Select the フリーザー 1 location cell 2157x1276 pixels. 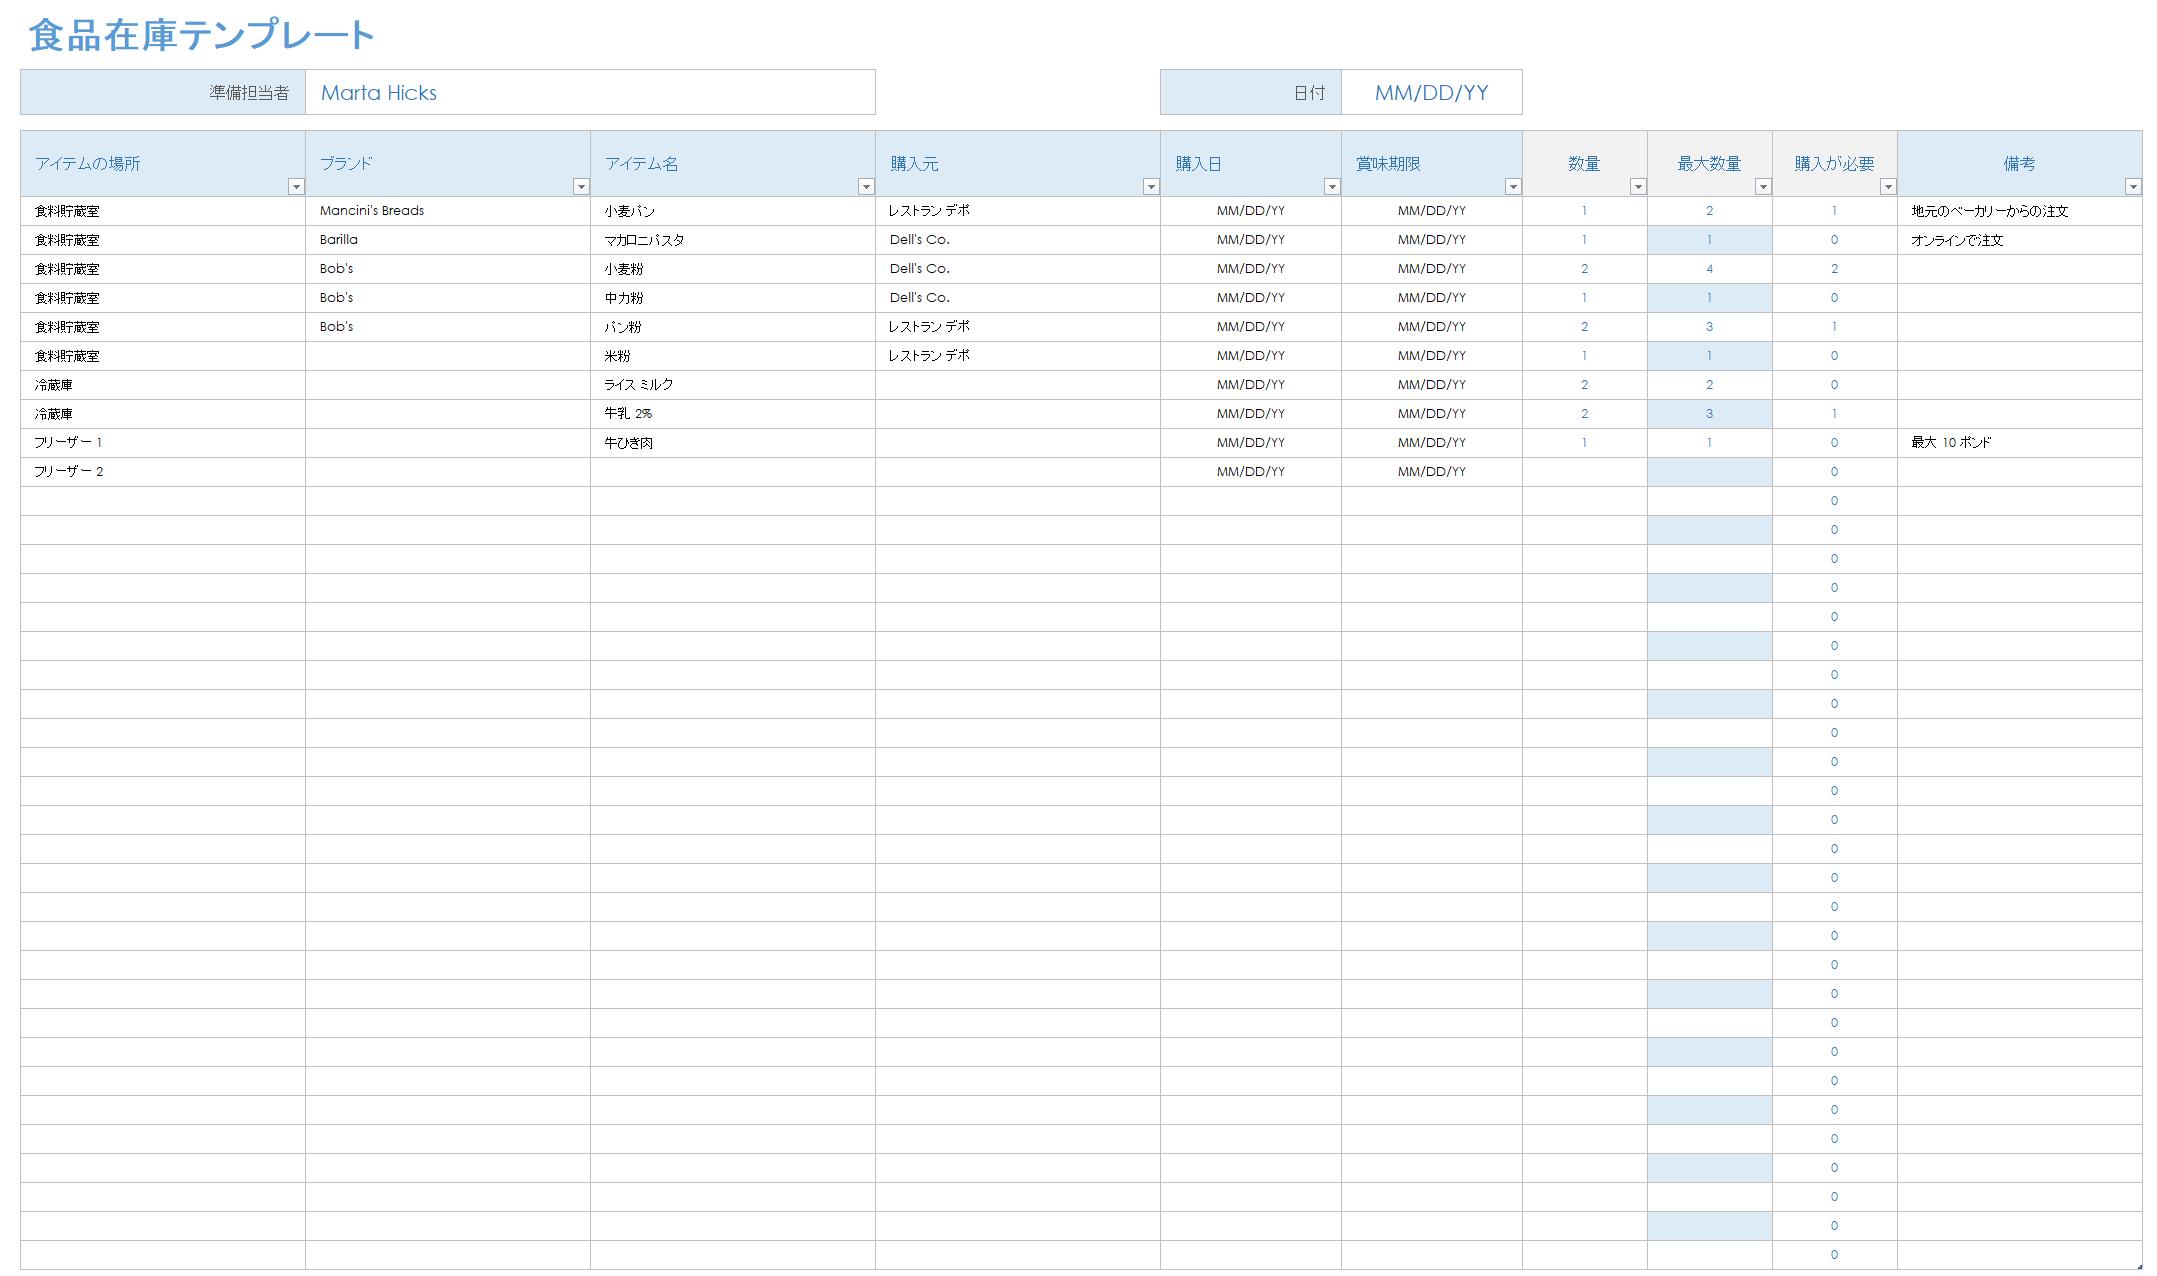point(163,443)
